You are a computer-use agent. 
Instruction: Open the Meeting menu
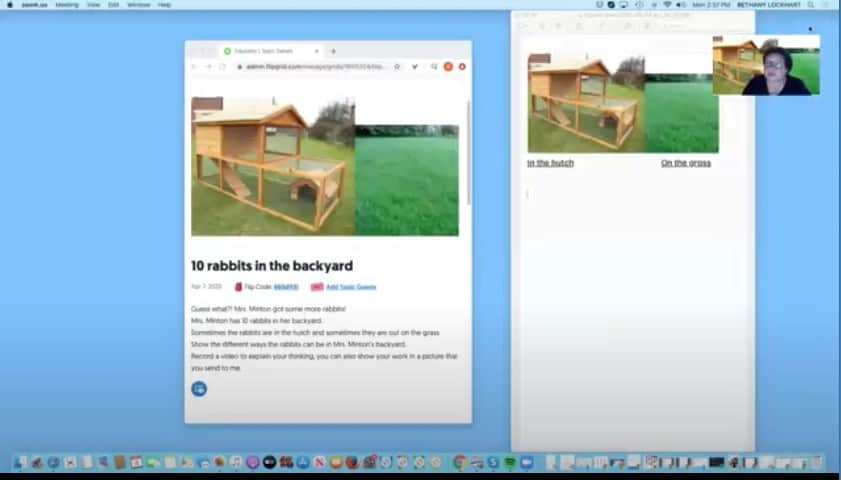66,5
